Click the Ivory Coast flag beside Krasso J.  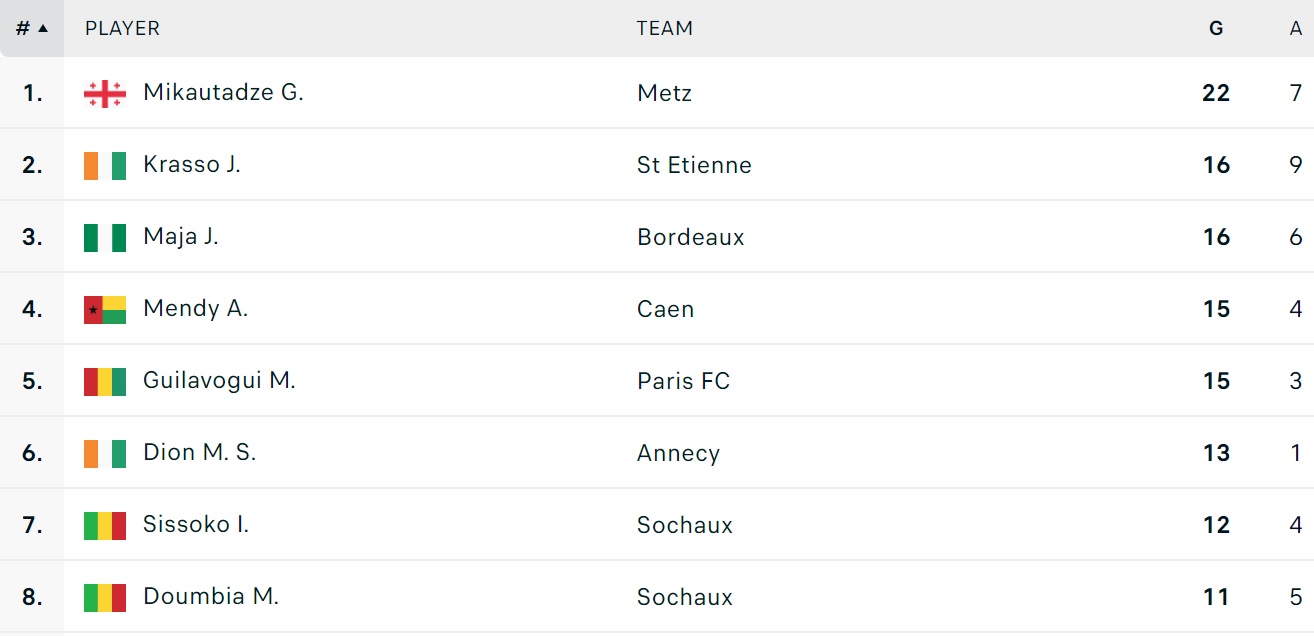[105, 166]
